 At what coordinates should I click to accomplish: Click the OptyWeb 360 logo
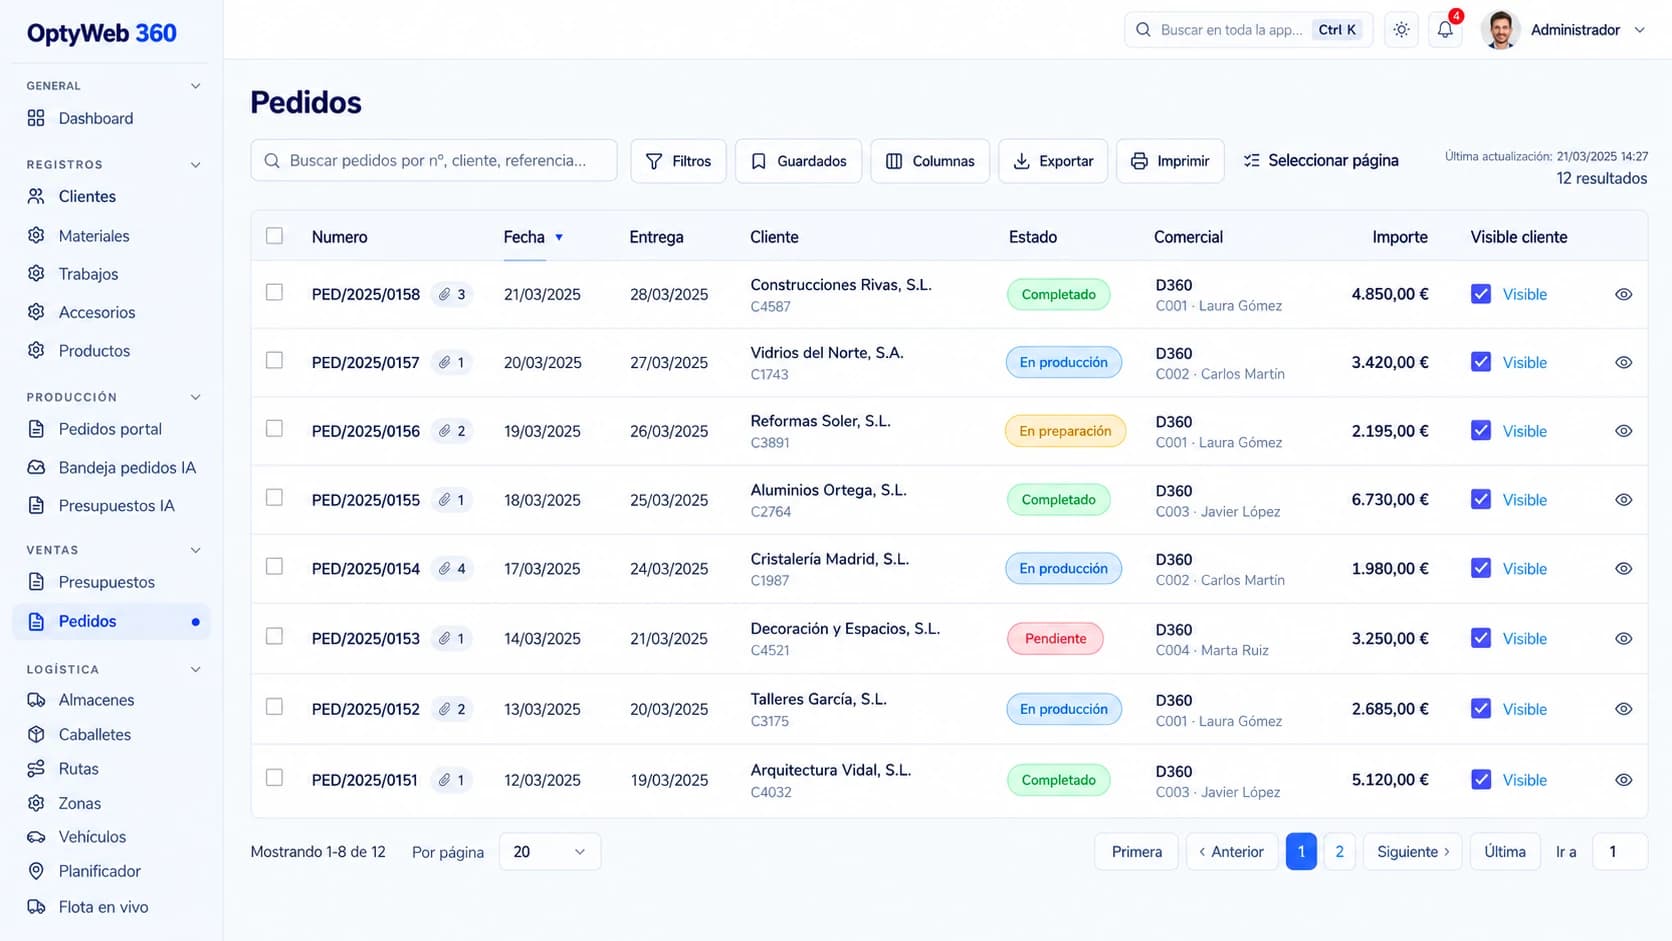pyautogui.click(x=102, y=33)
